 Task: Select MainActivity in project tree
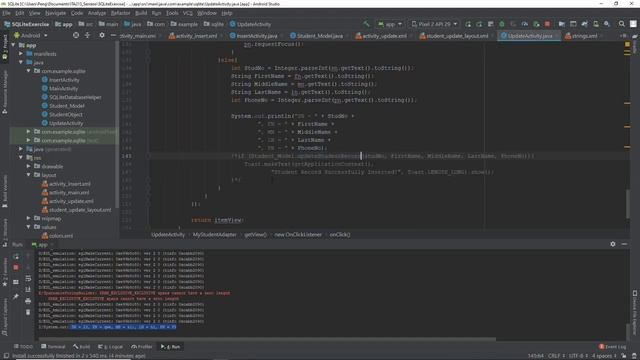pos(60,88)
